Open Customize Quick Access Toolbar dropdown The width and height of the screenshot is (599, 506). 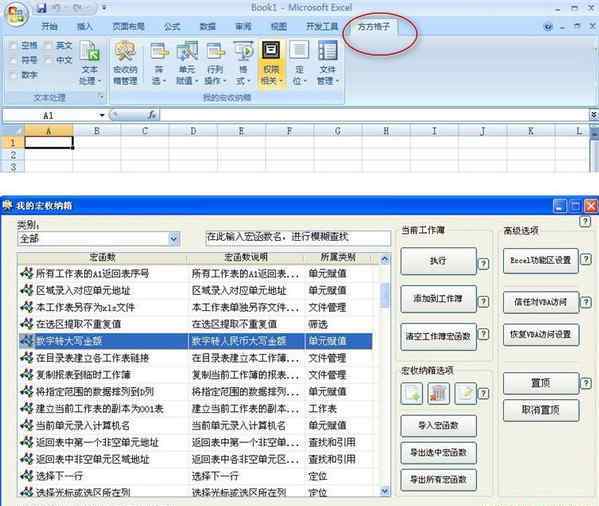tap(104, 8)
